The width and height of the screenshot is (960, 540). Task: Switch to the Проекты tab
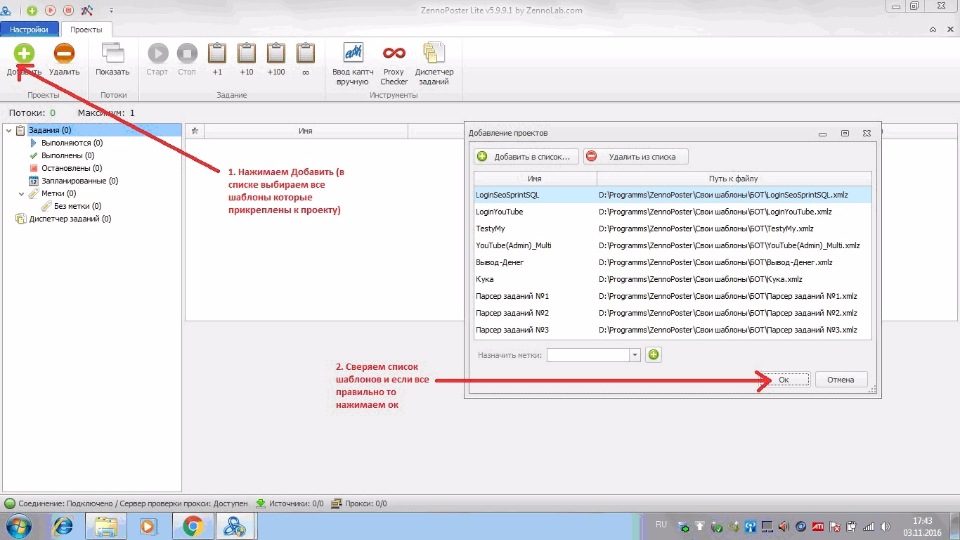[86, 29]
